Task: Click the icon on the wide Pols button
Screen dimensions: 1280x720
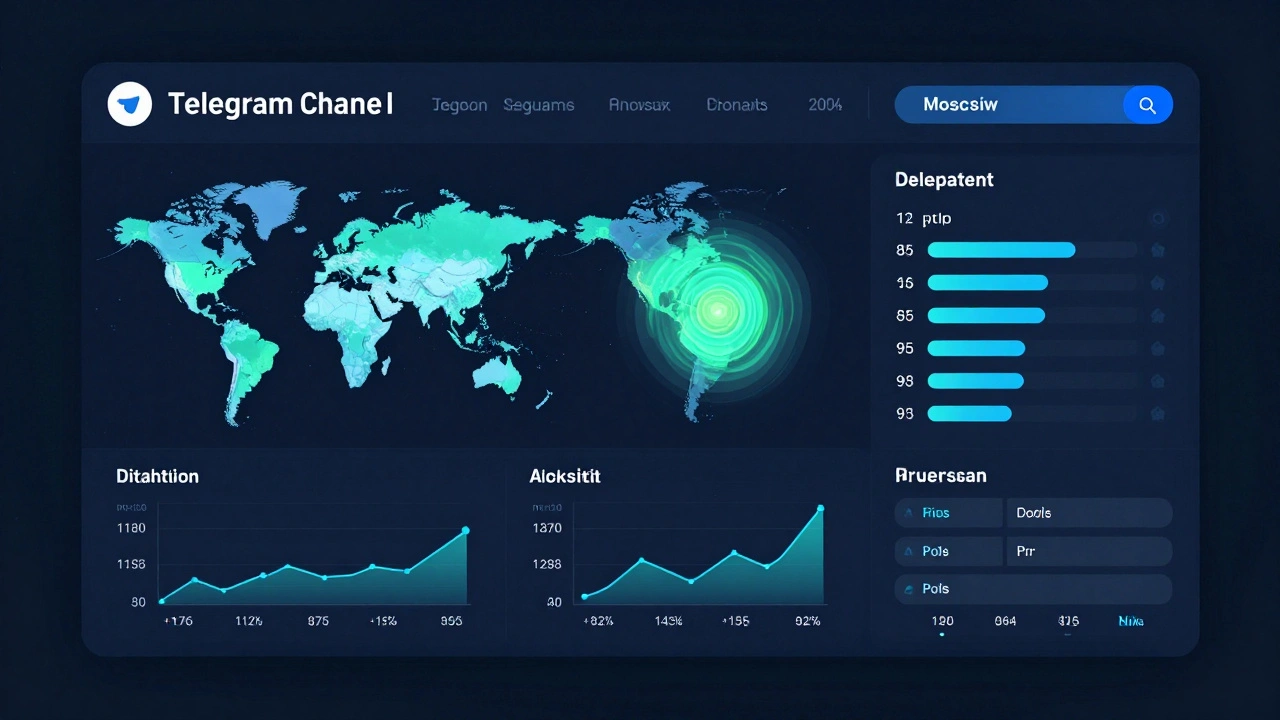Action: pos(911,589)
